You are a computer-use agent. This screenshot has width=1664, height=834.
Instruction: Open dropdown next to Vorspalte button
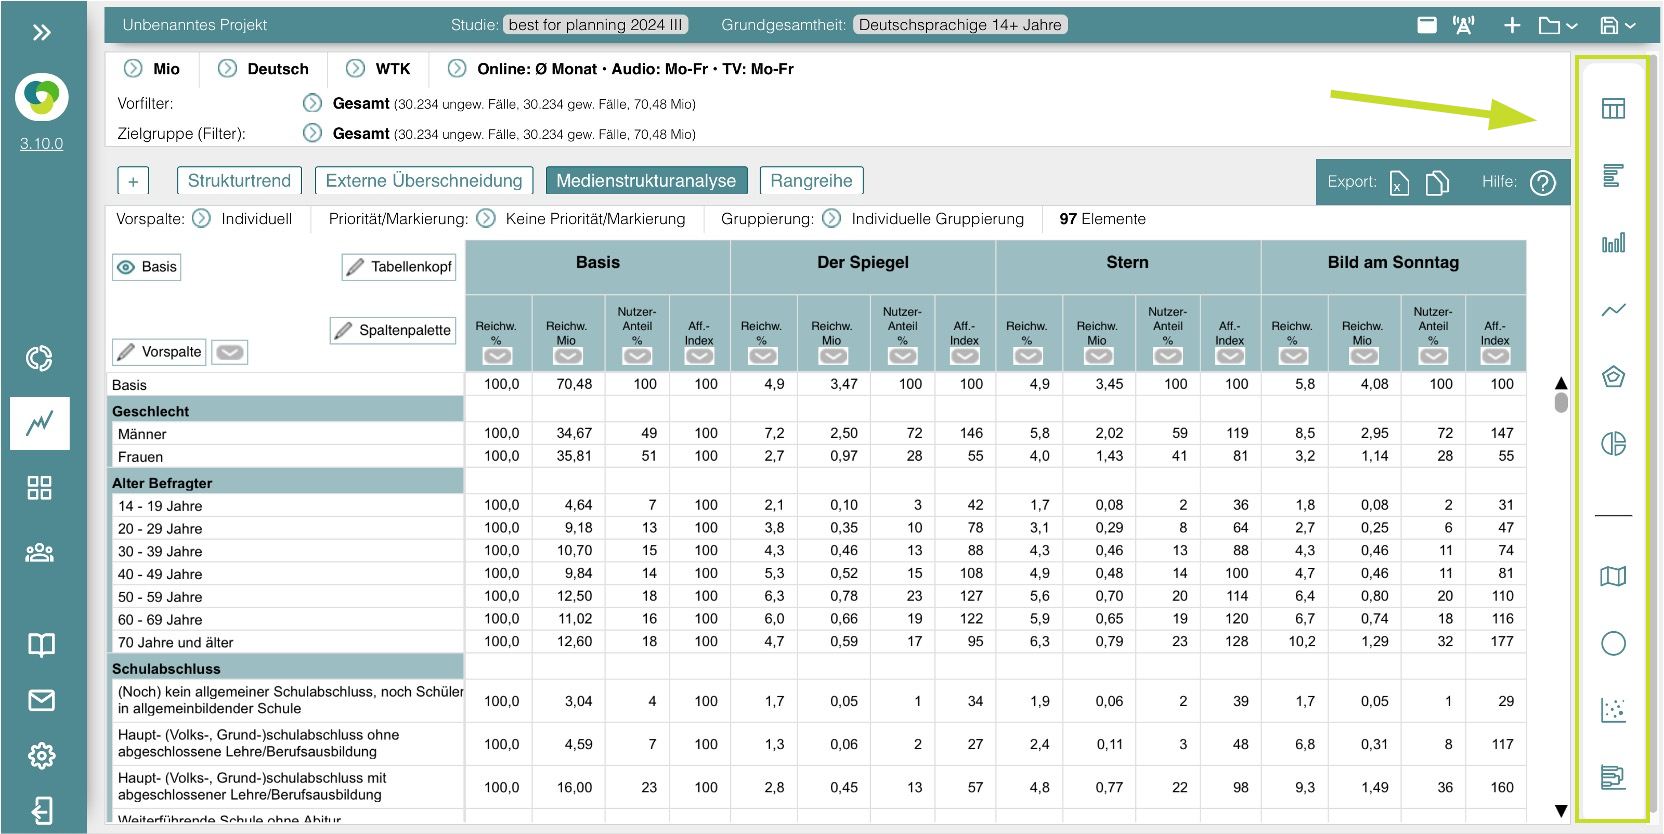pyautogui.click(x=230, y=352)
